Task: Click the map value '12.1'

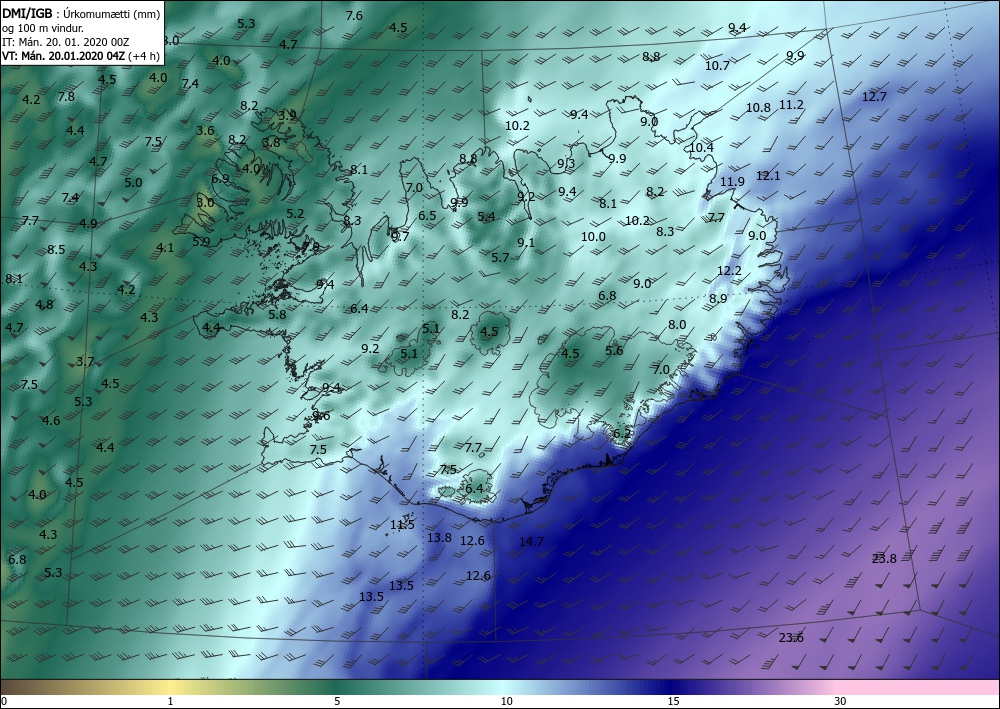Action: coord(768,175)
